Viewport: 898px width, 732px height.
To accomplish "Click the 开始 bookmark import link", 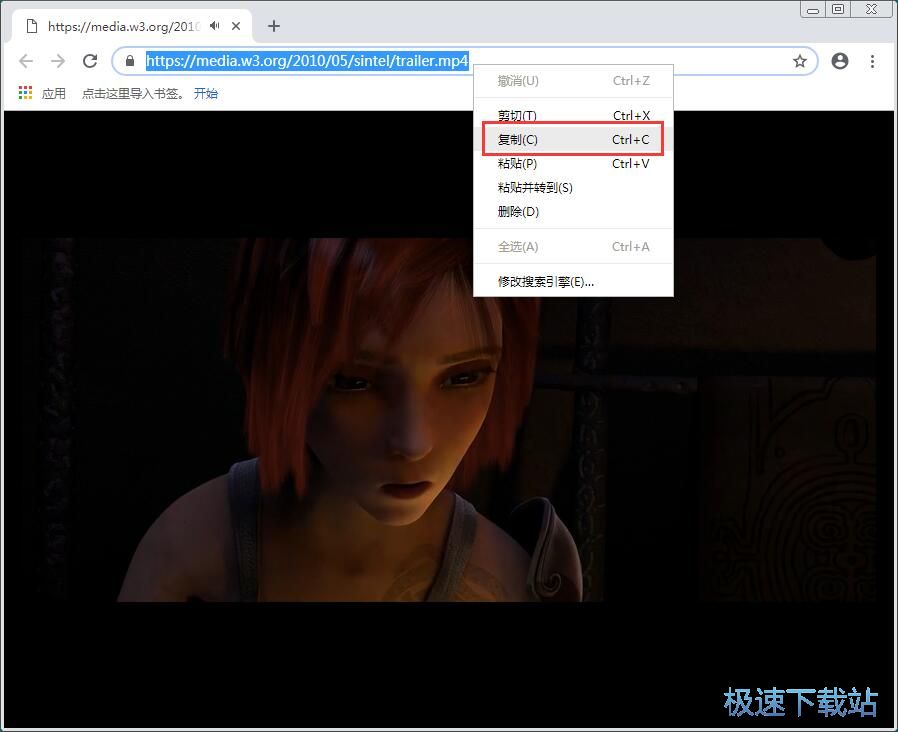I will (206, 93).
